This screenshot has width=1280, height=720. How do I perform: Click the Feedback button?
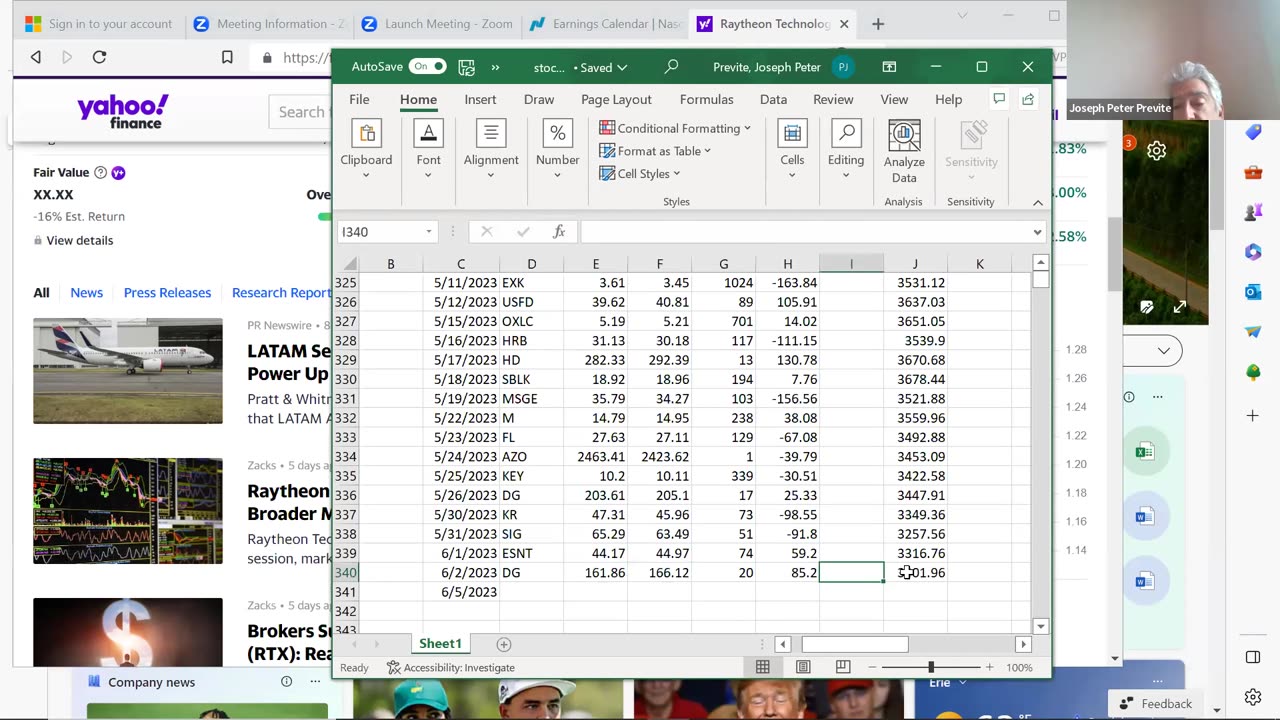tap(1155, 704)
